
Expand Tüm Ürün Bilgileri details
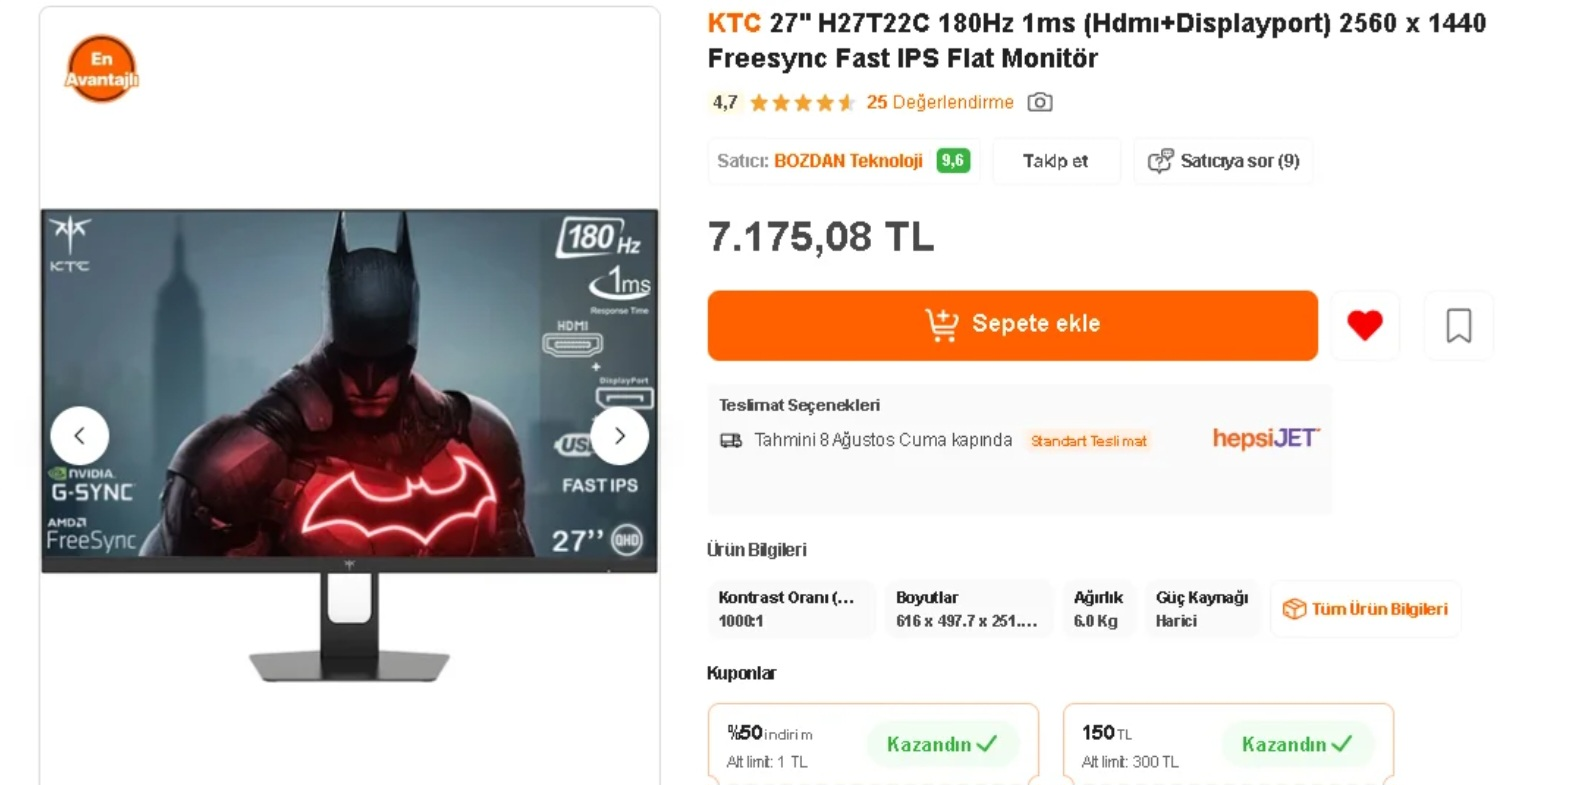pos(1366,609)
